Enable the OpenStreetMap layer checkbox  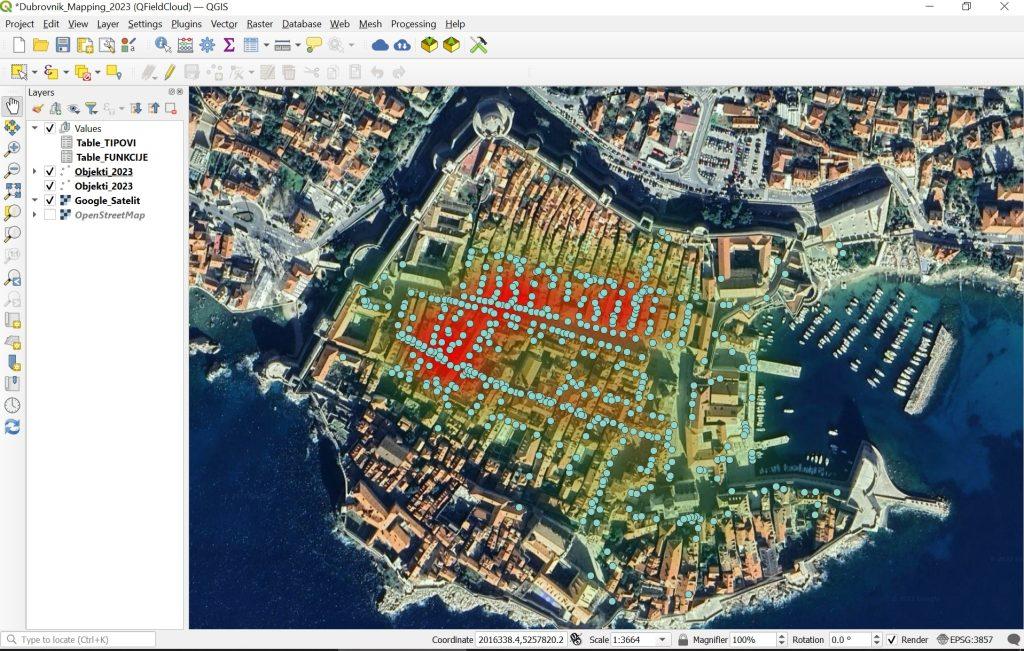click(50, 215)
